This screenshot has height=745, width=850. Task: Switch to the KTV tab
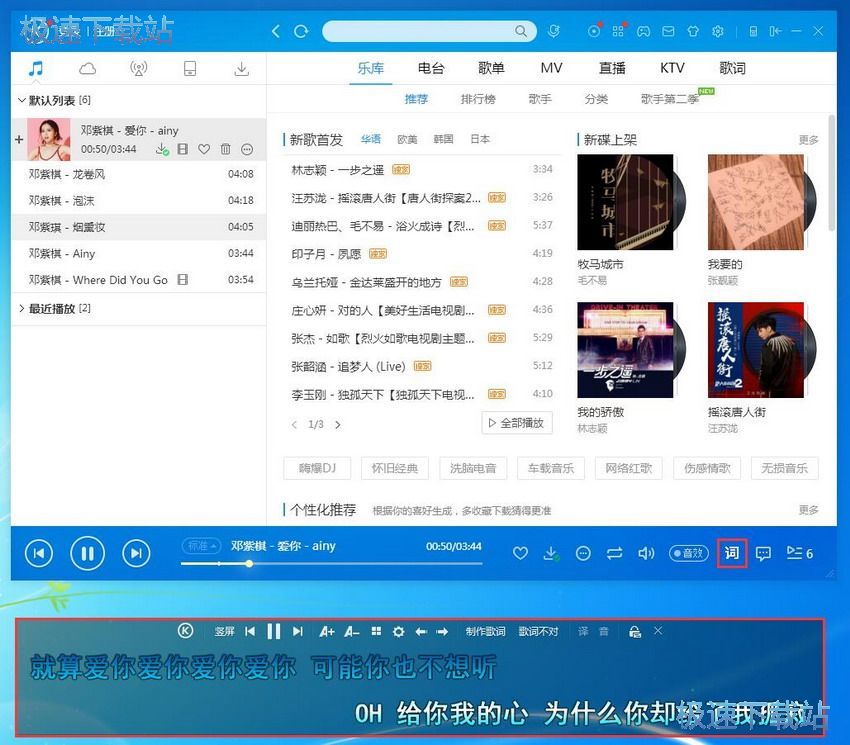pyautogui.click(x=672, y=68)
